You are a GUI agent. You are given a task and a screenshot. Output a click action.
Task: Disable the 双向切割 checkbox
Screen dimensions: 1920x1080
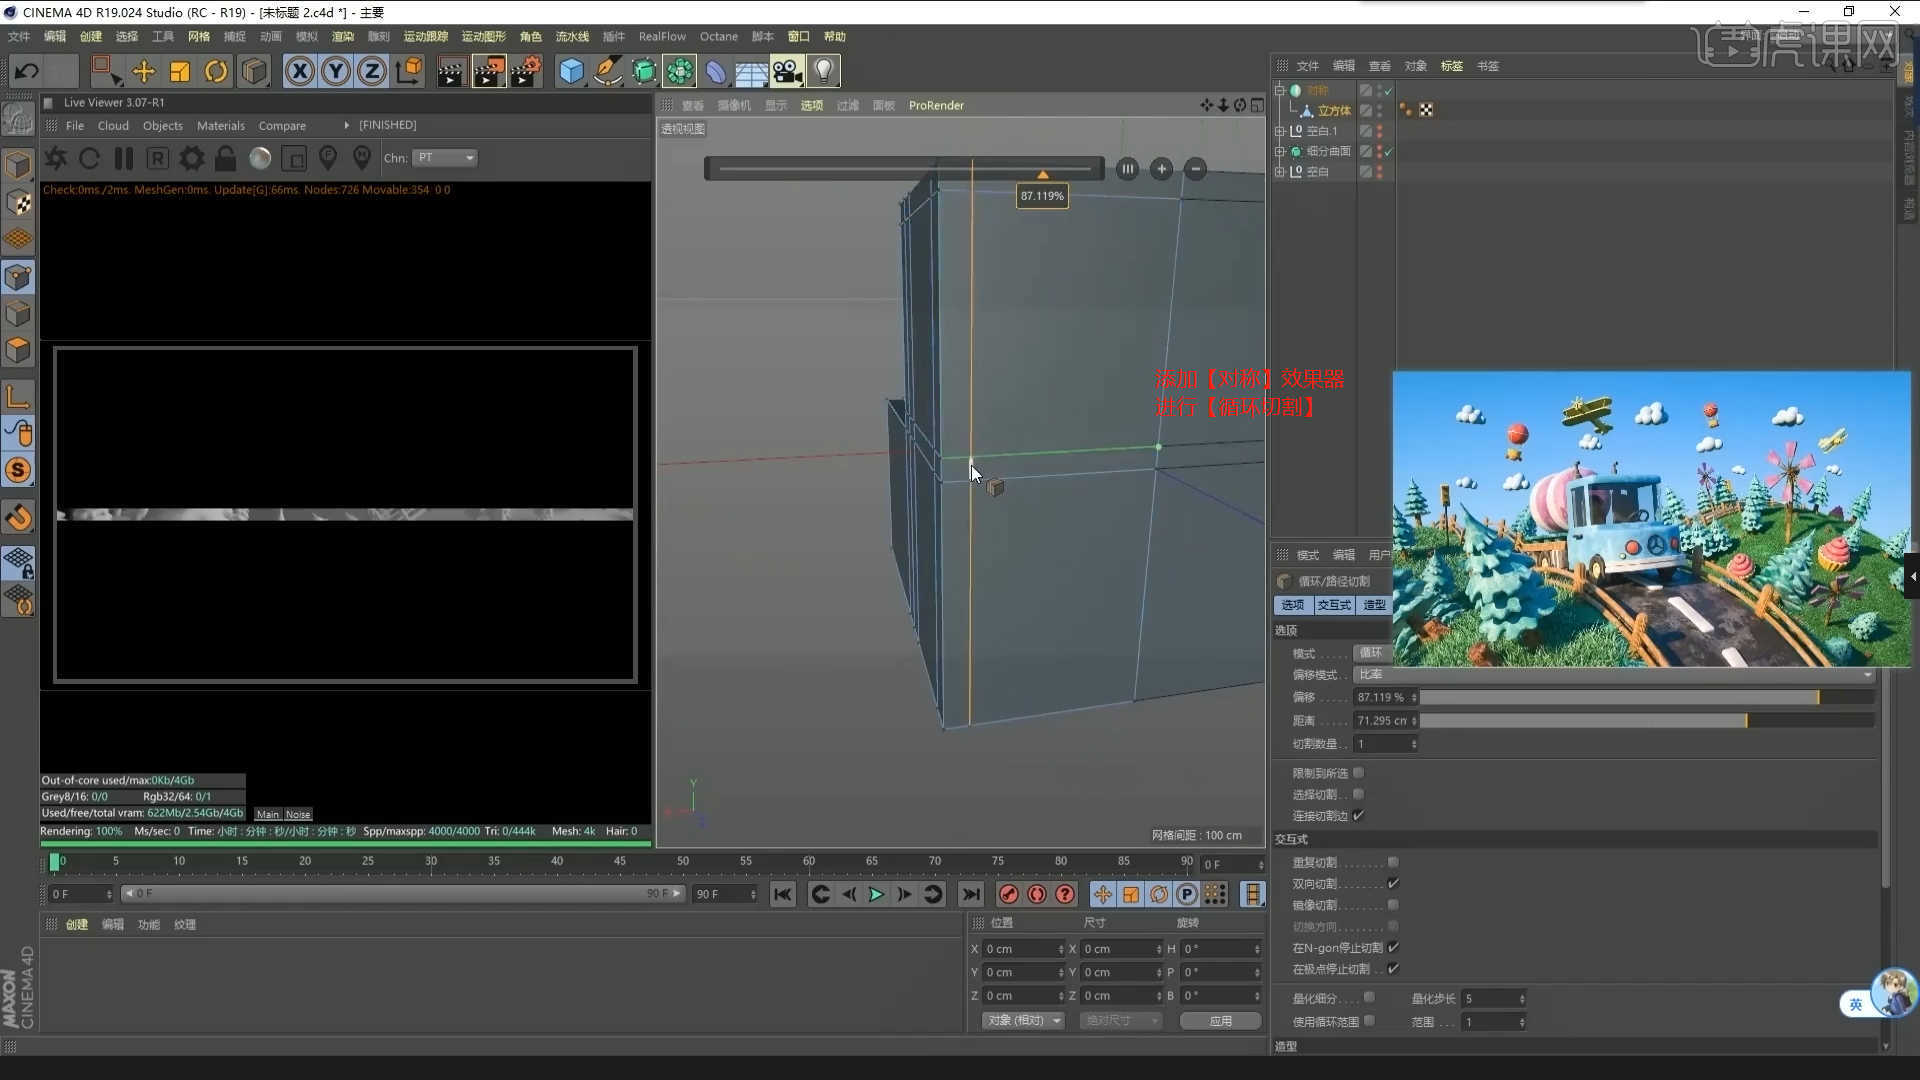pos(1393,883)
